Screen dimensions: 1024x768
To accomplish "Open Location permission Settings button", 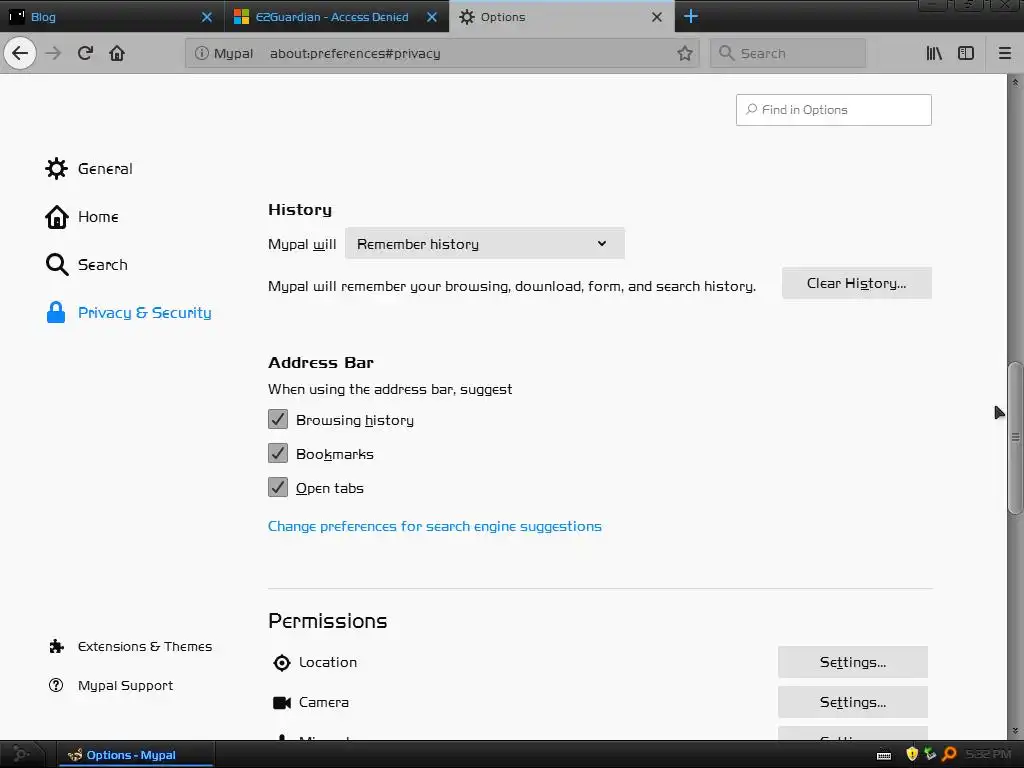I will 853,662.
